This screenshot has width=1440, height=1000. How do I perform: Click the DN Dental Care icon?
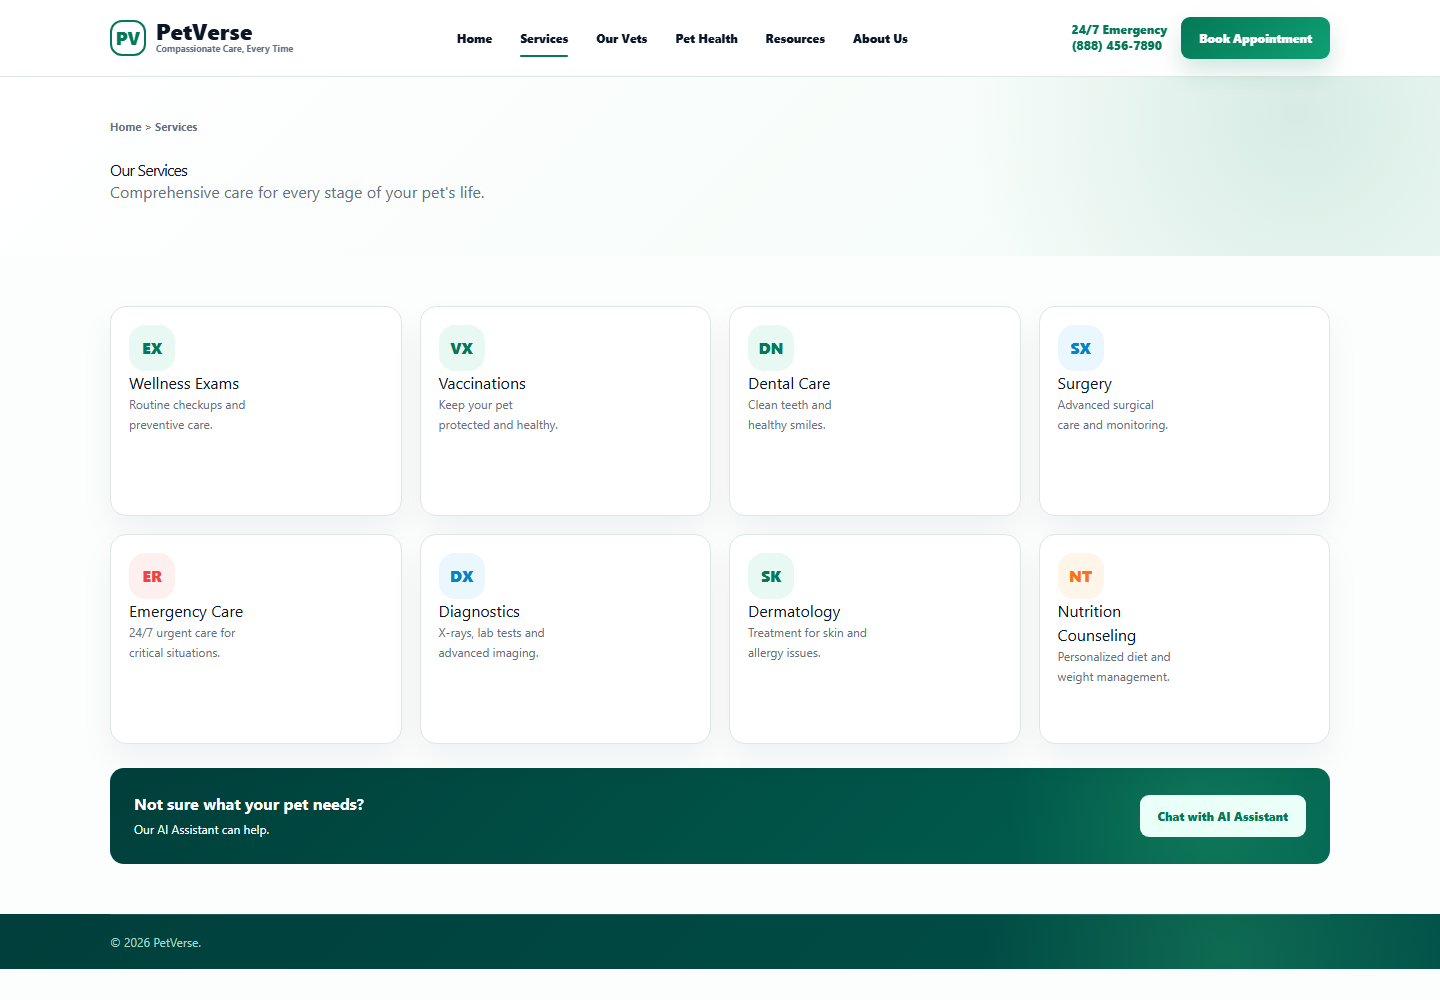point(771,348)
